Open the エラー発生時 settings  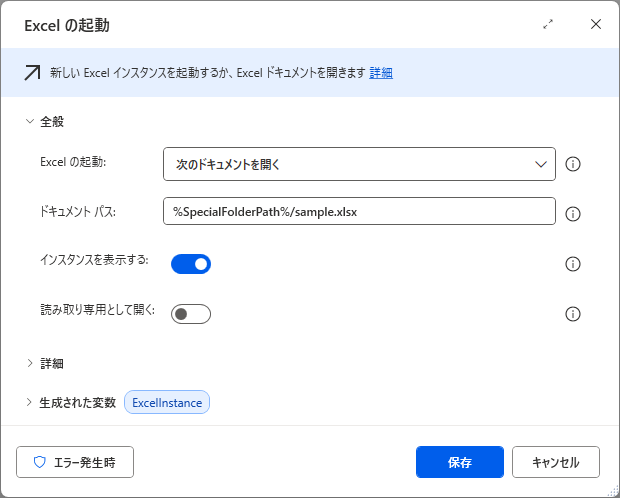pos(75,462)
